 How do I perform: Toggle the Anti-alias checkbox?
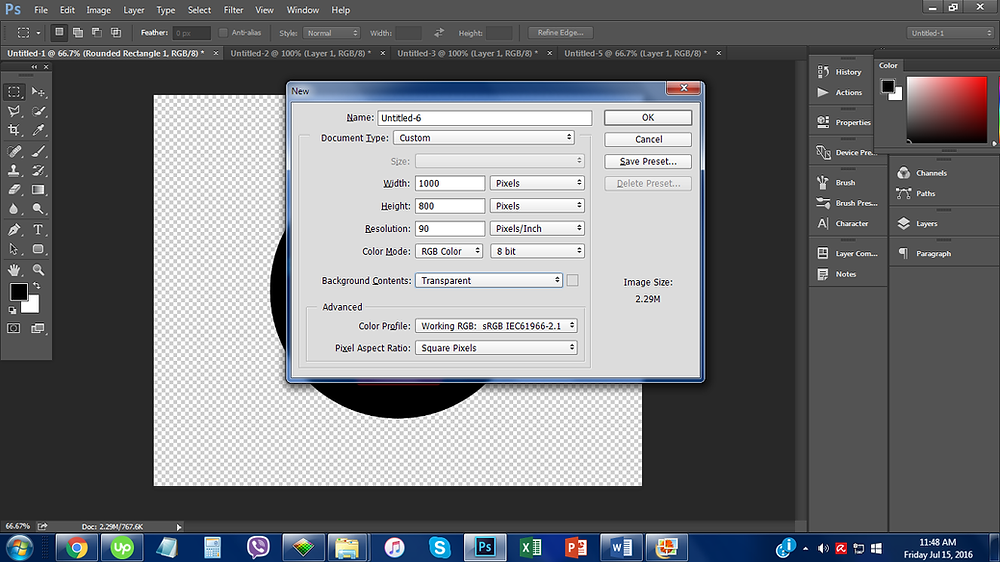pyautogui.click(x=223, y=33)
